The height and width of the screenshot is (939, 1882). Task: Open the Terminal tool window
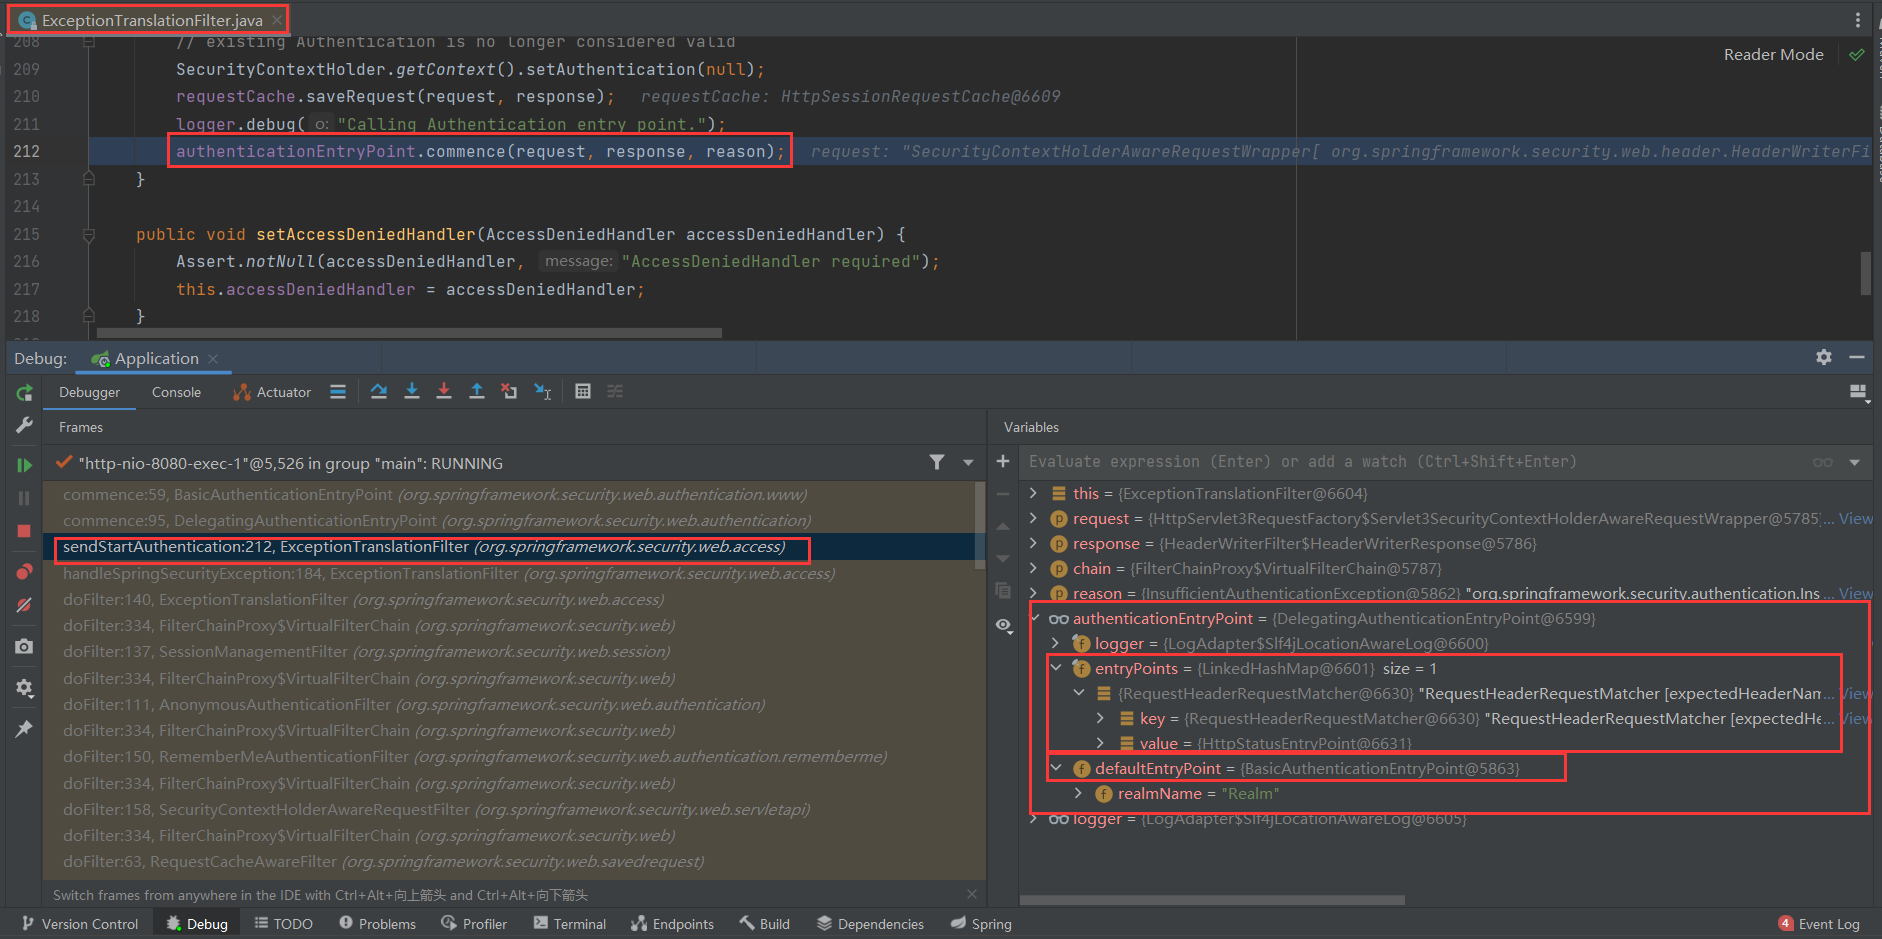[x=569, y=924]
